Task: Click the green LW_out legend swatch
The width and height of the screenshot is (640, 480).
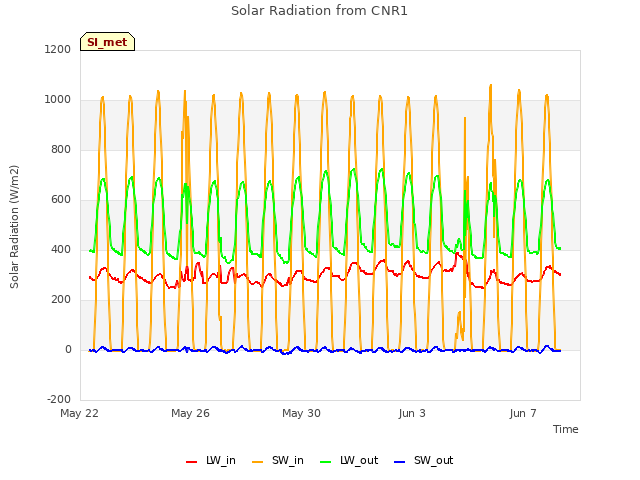Action: 326,462
